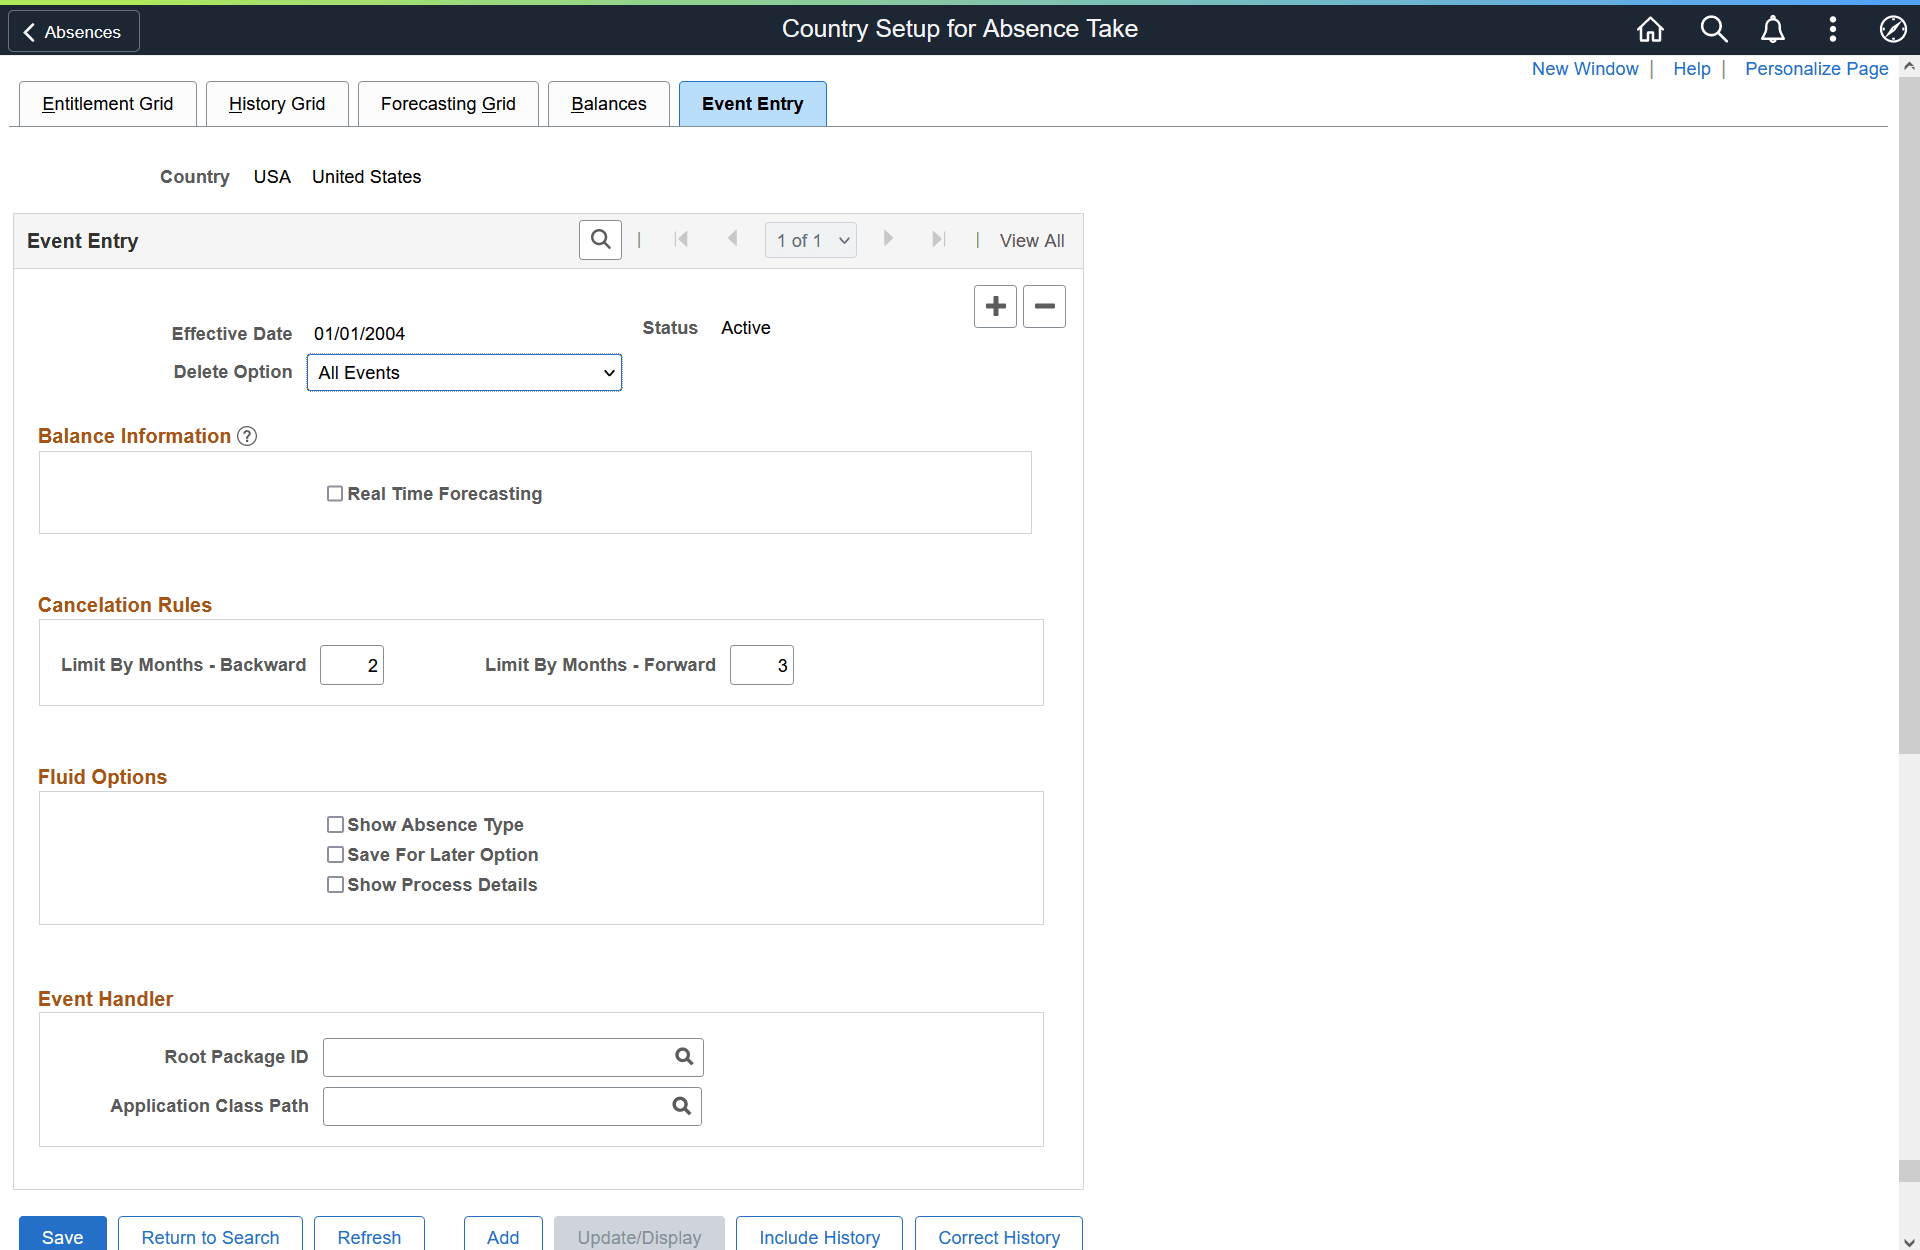Open the Forecasting Grid tab
The image size is (1920, 1250).
[x=448, y=104]
